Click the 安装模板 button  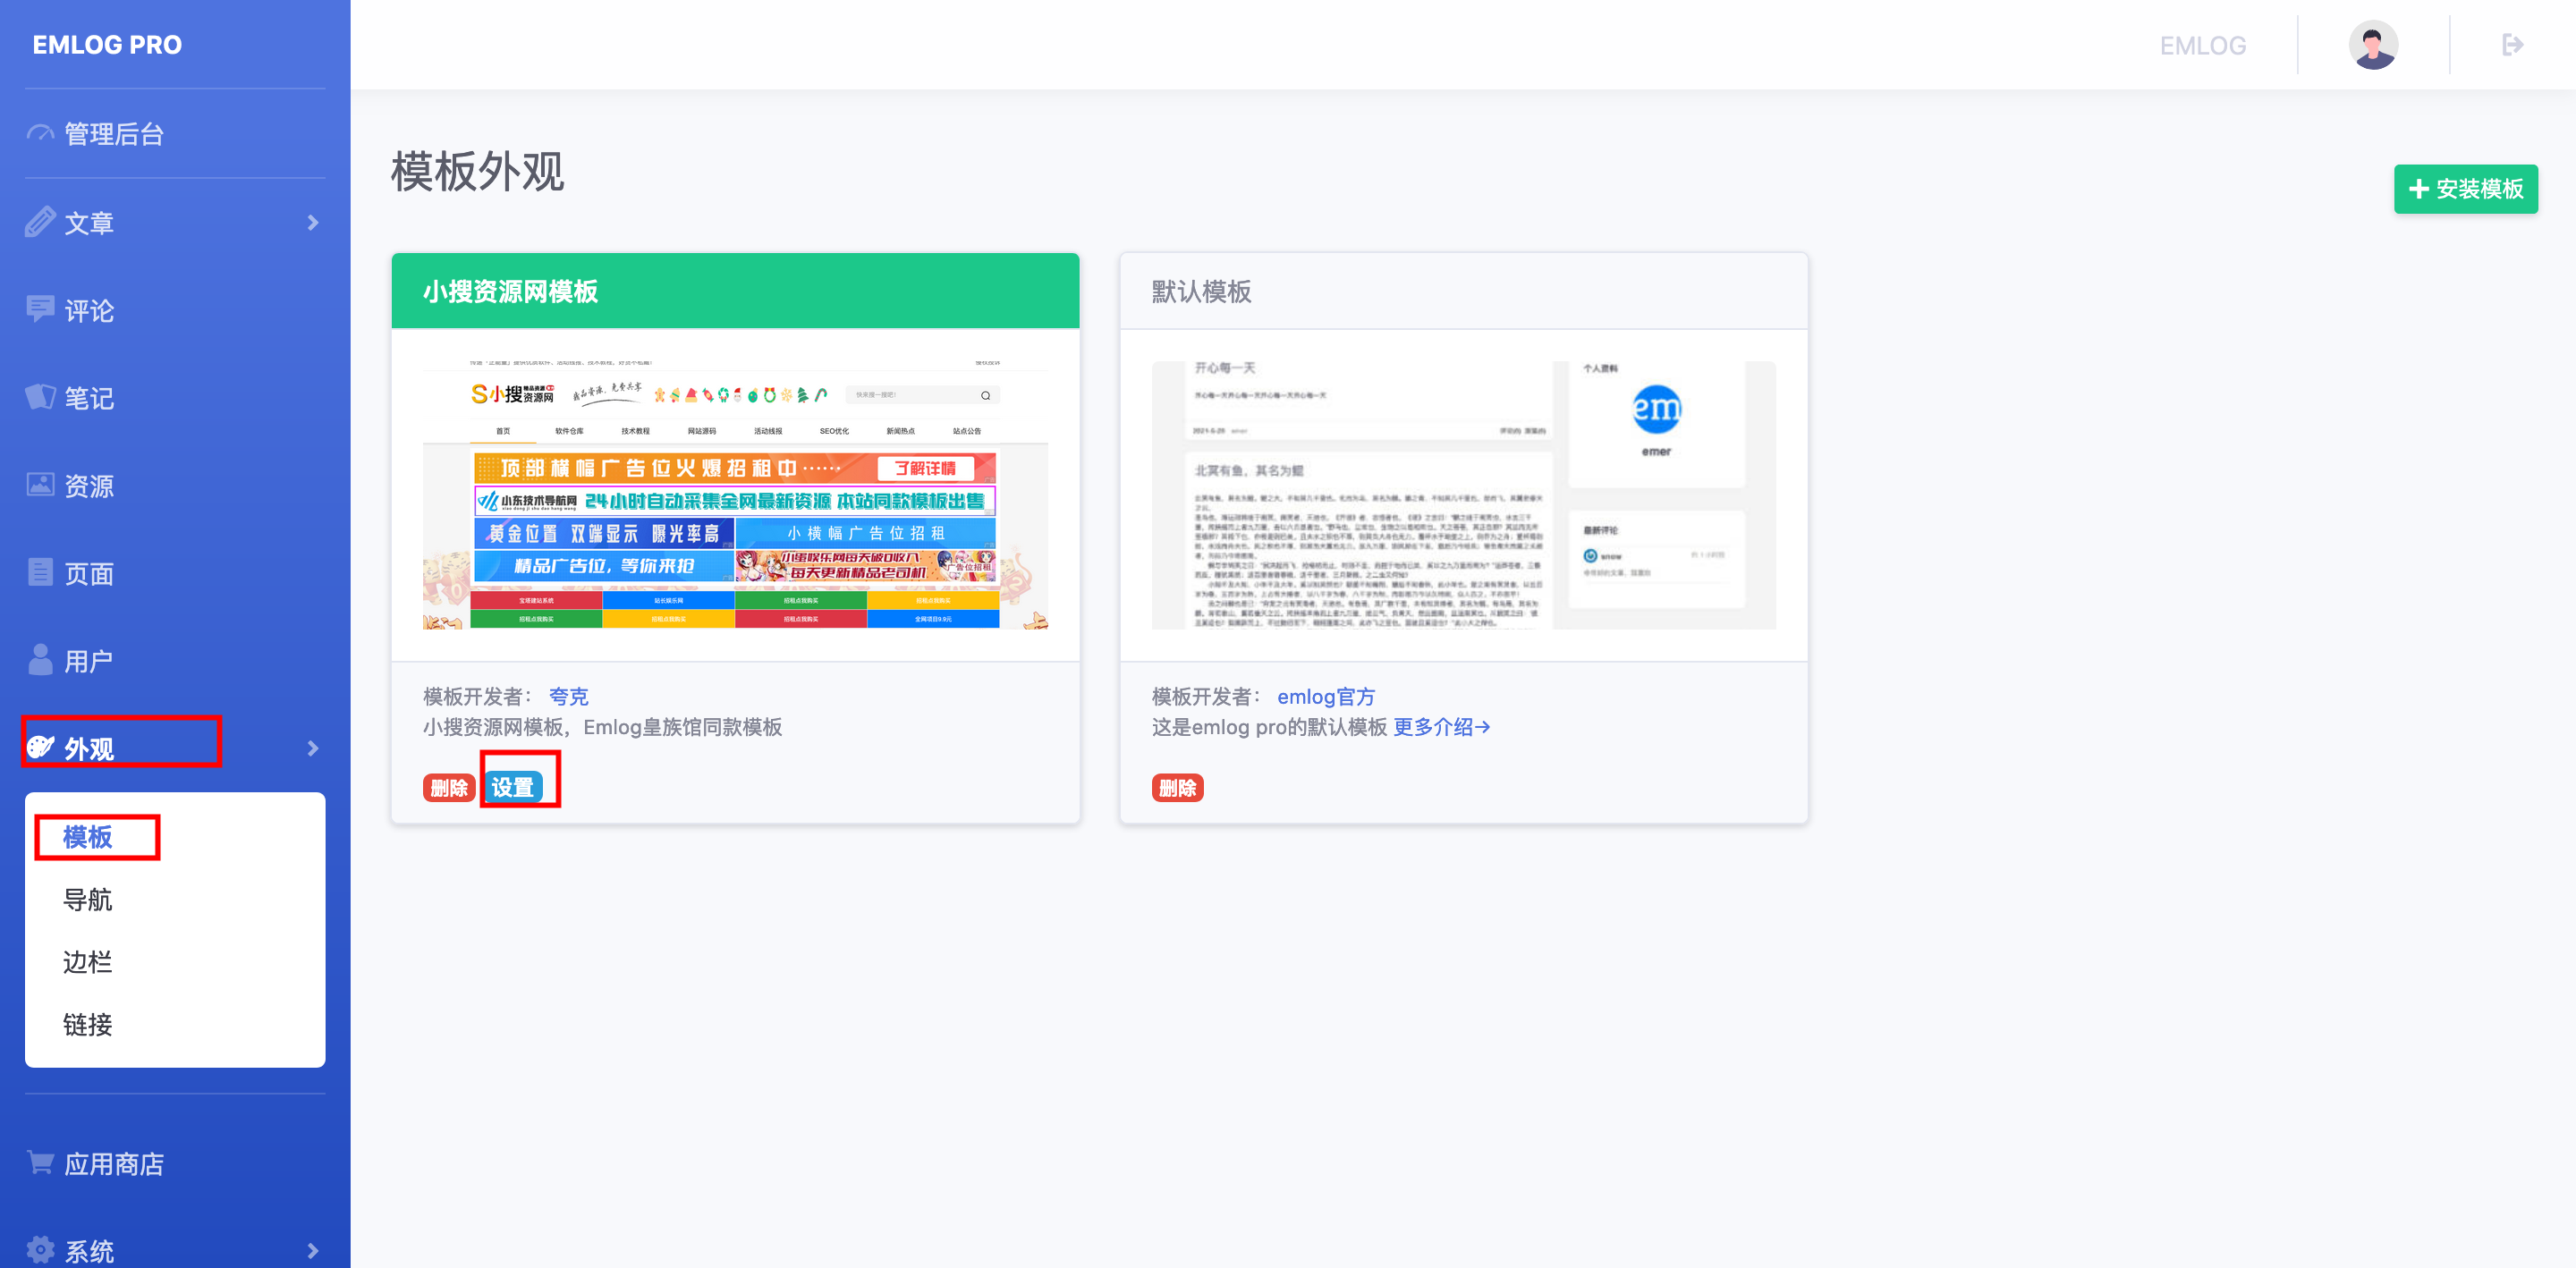coord(2465,189)
